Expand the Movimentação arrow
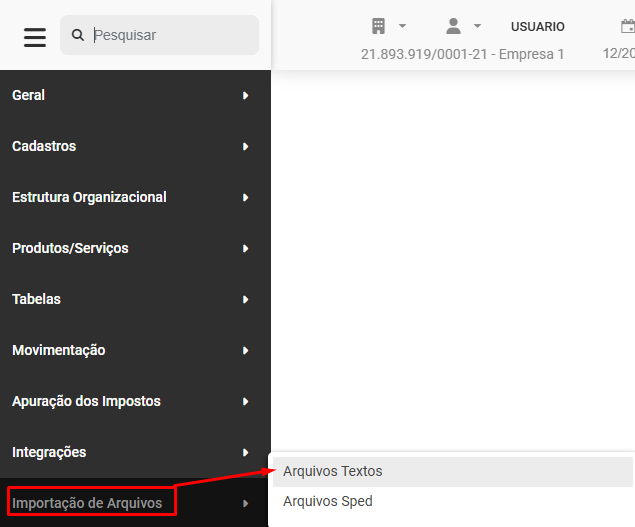Screen dimensions: 635x527 coord(245,350)
